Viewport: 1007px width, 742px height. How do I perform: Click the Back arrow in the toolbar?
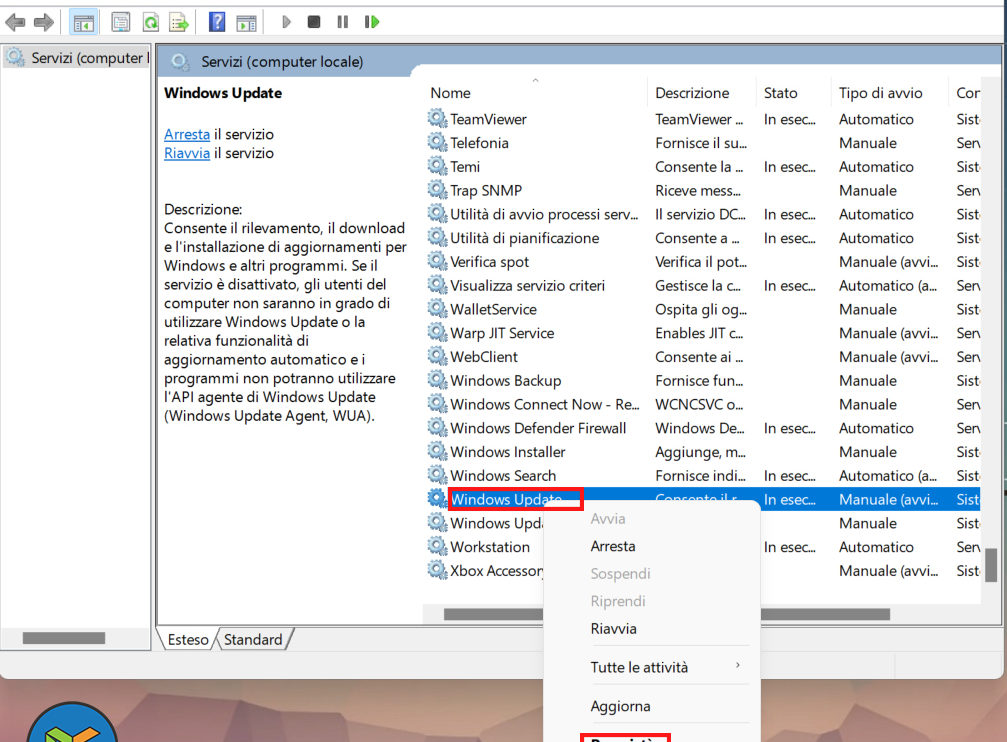click(x=15, y=22)
